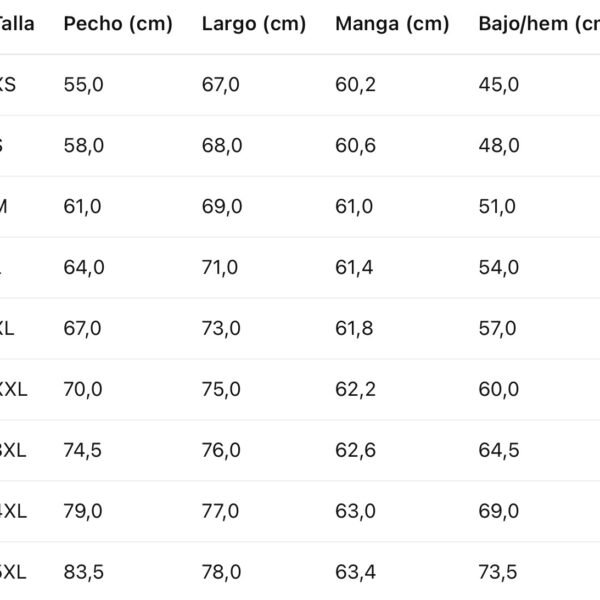Select the length value 73,0
The width and height of the screenshot is (600, 600).
pyautogui.click(x=221, y=328)
